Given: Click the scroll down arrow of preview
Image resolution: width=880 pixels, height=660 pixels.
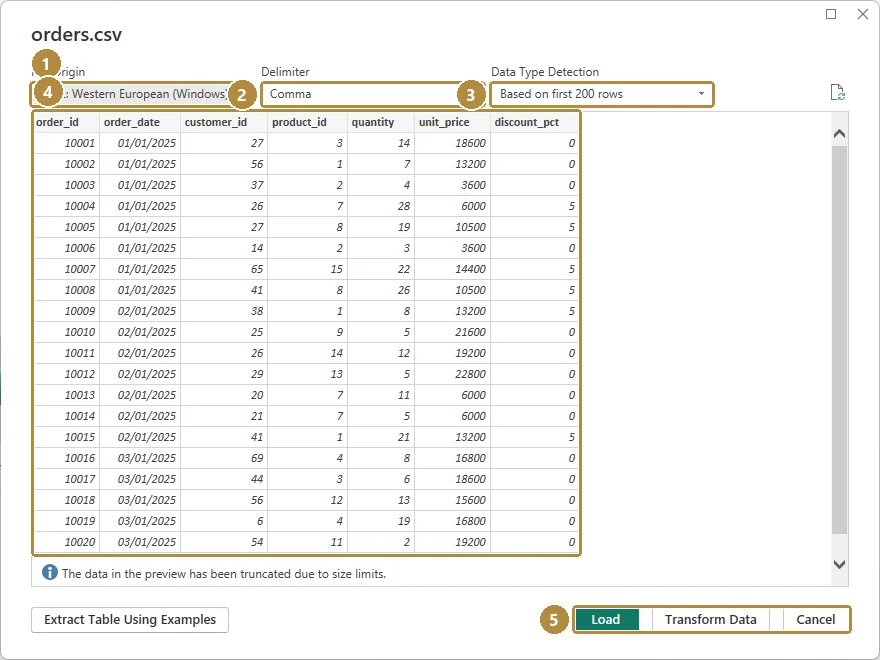Looking at the screenshot, I should [840, 564].
